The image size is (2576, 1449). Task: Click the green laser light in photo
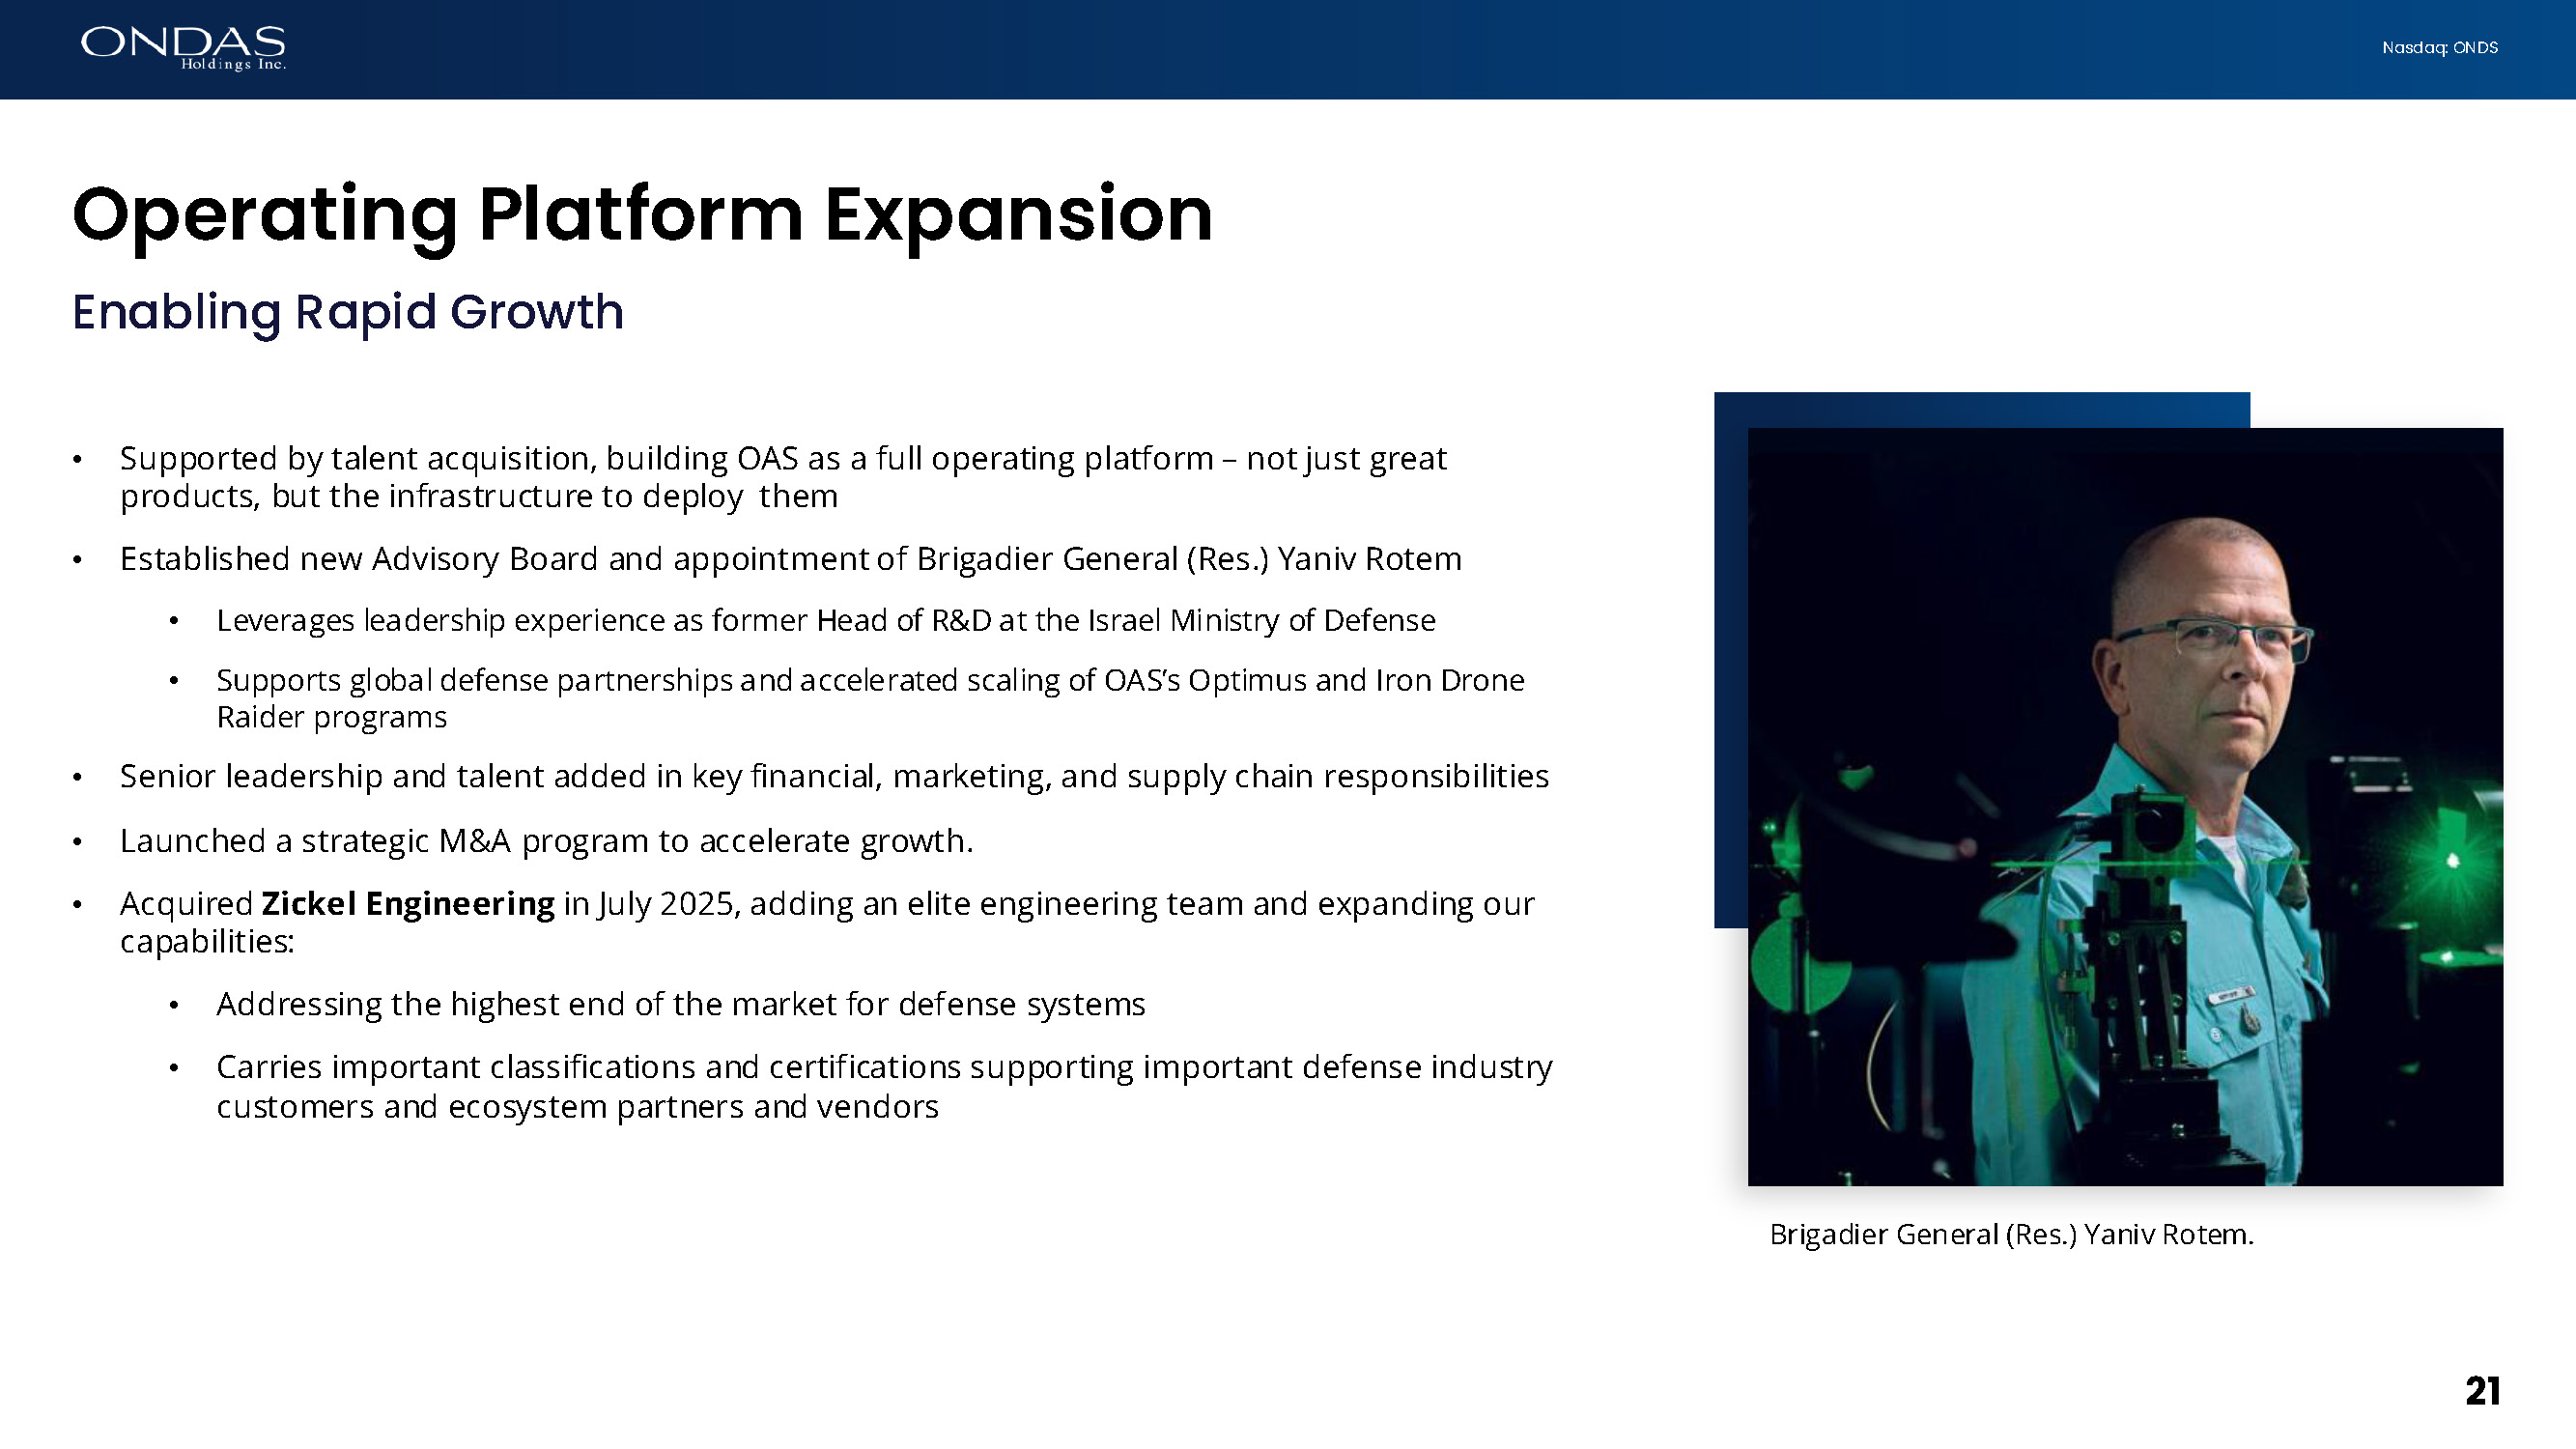(2452, 860)
